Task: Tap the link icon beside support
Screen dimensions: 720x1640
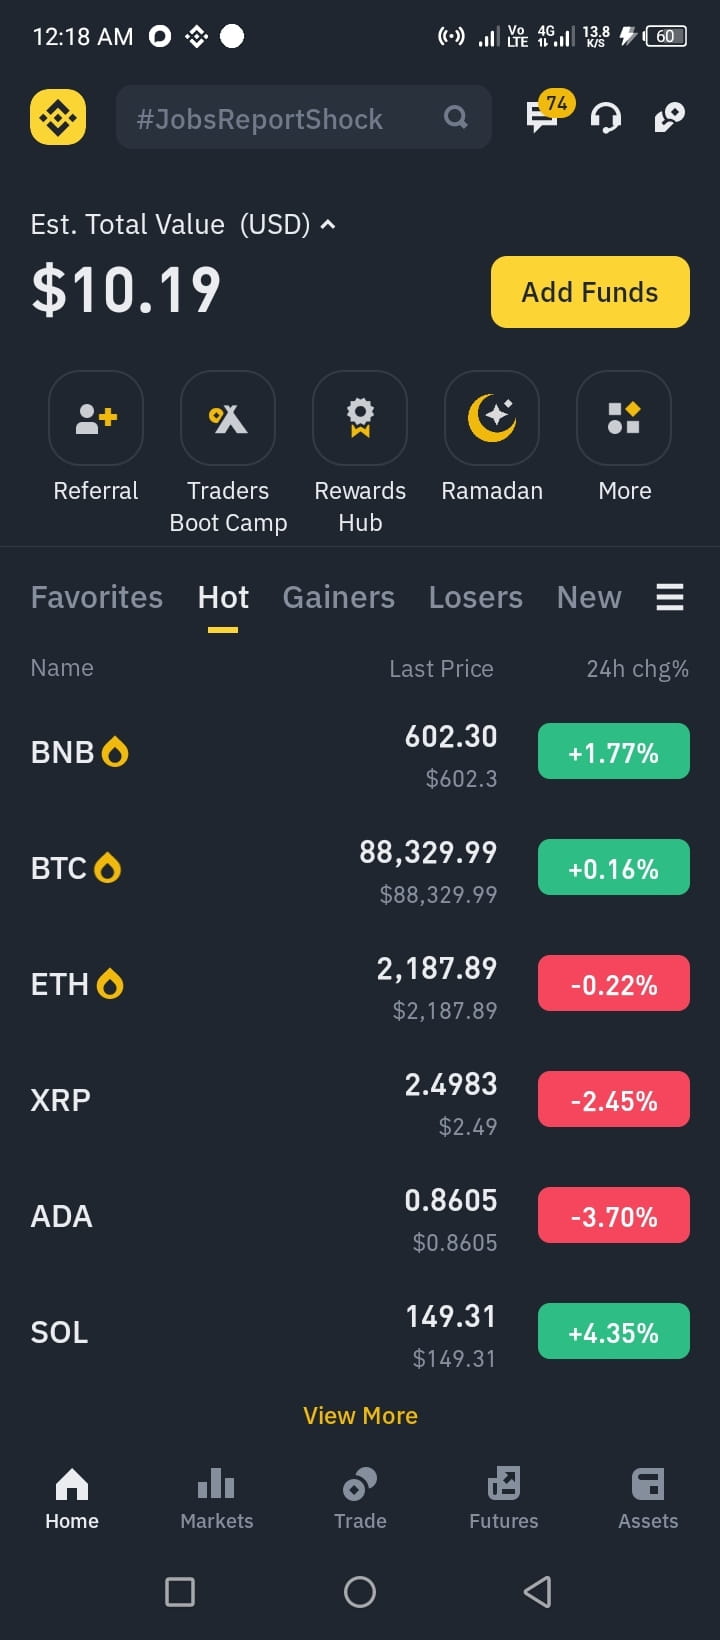Action: 669,117
